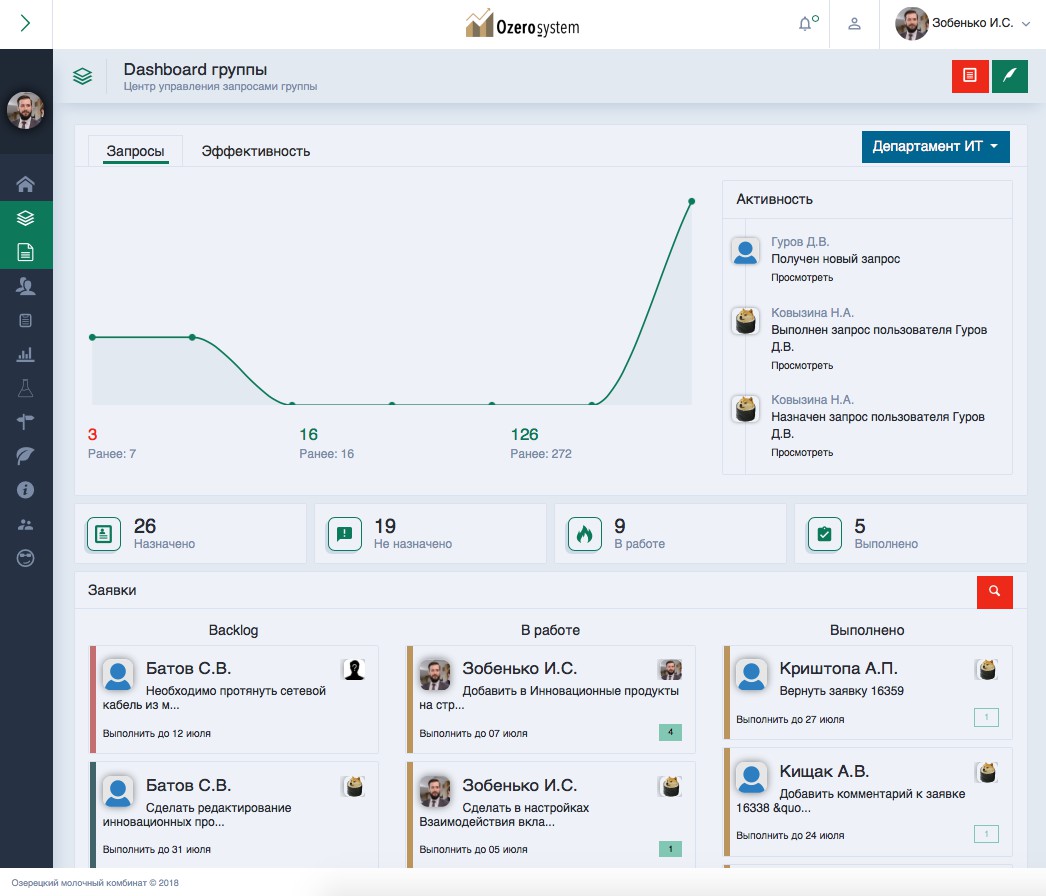
Task: Select the layers icon in the sidebar
Action: pyautogui.click(x=25, y=218)
